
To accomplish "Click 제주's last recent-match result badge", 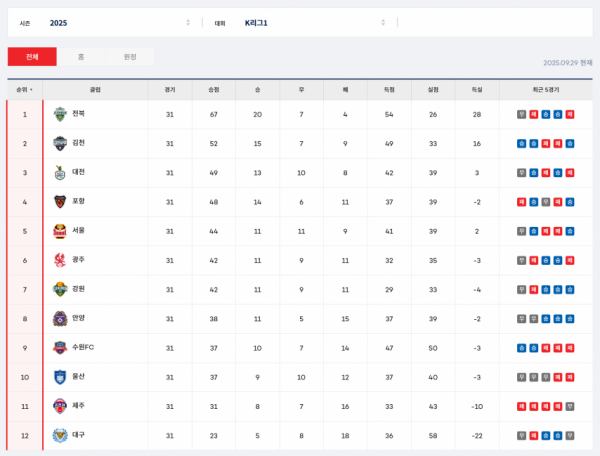I will pyautogui.click(x=570, y=406).
